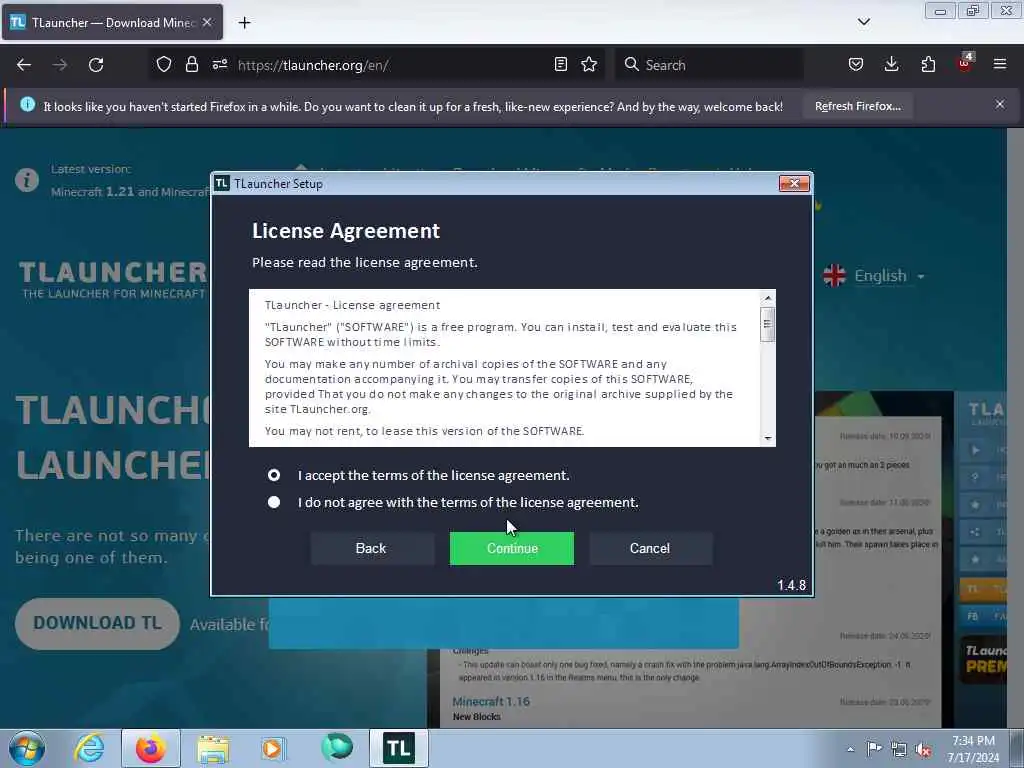Image resolution: width=1024 pixels, height=768 pixels.
Task: Click Refresh Firefox button
Action: [857, 106]
